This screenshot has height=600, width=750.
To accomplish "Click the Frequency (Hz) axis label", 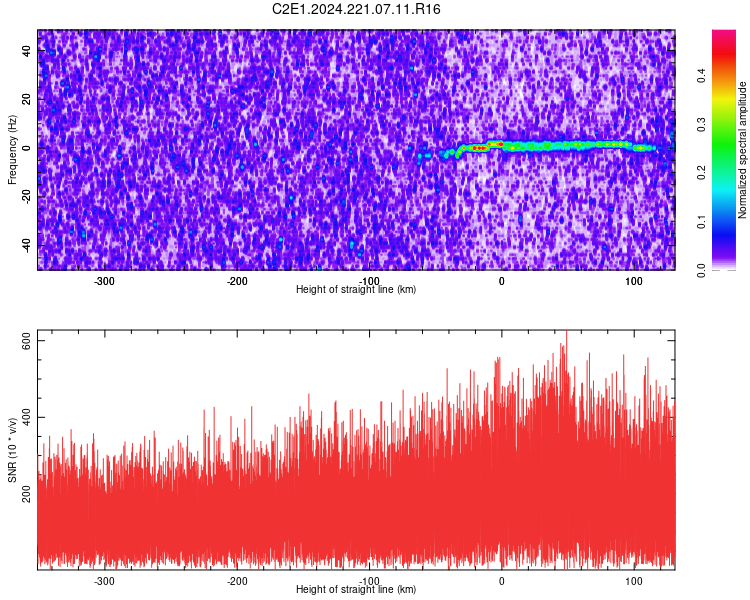I will tap(12, 150).
